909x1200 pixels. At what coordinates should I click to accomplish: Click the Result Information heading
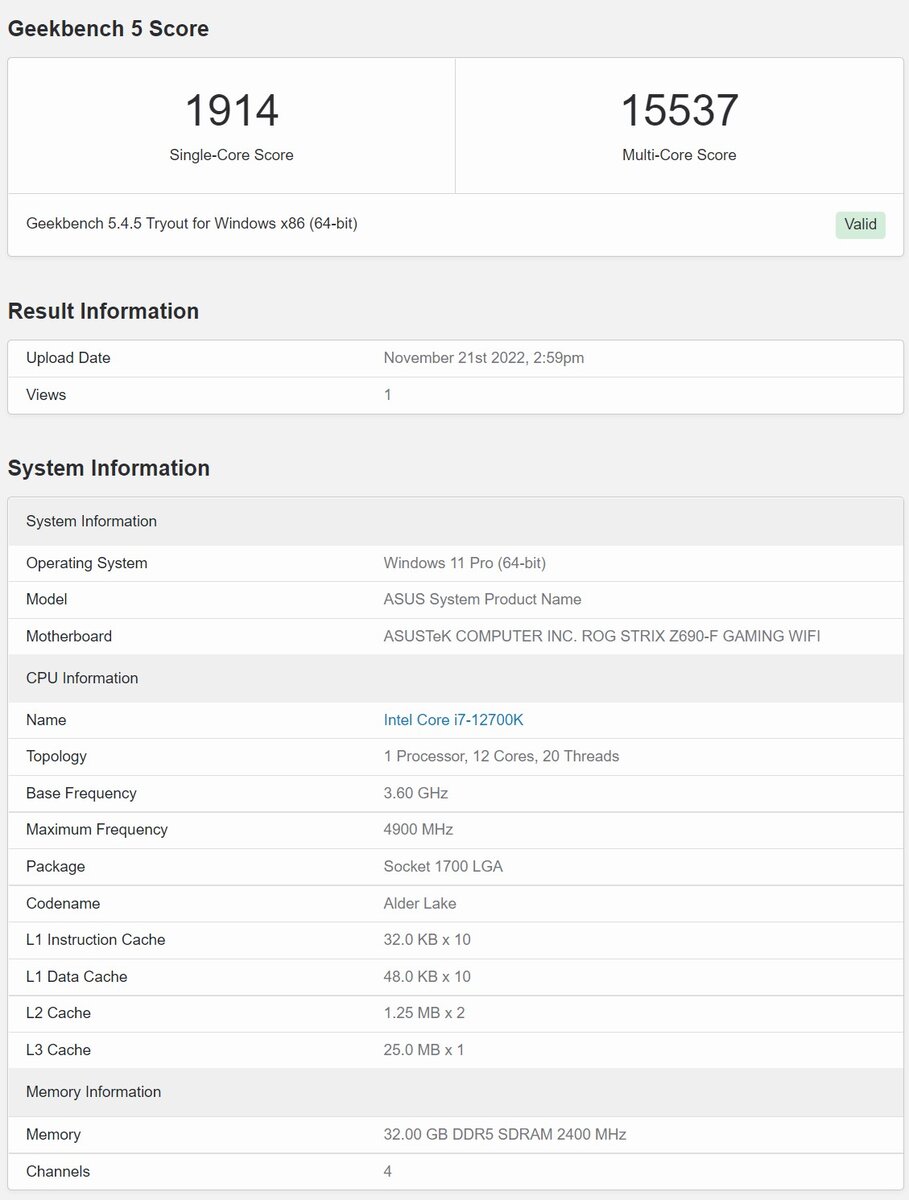pyautogui.click(x=103, y=311)
